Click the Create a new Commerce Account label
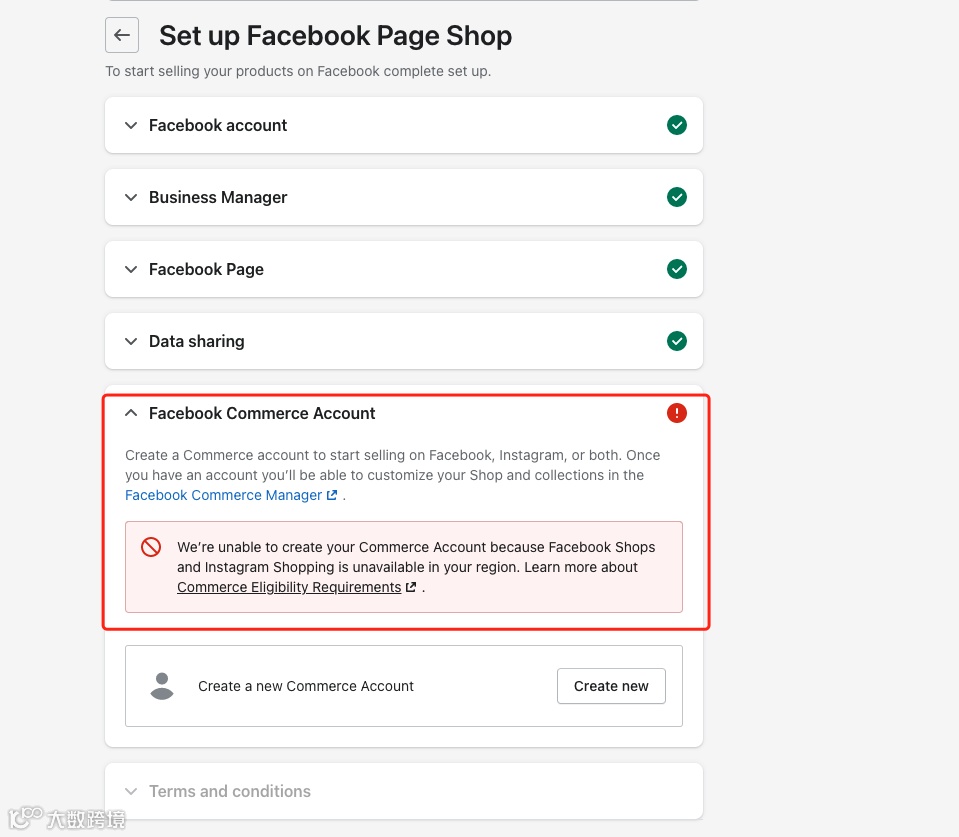The image size is (959, 837). 306,686
